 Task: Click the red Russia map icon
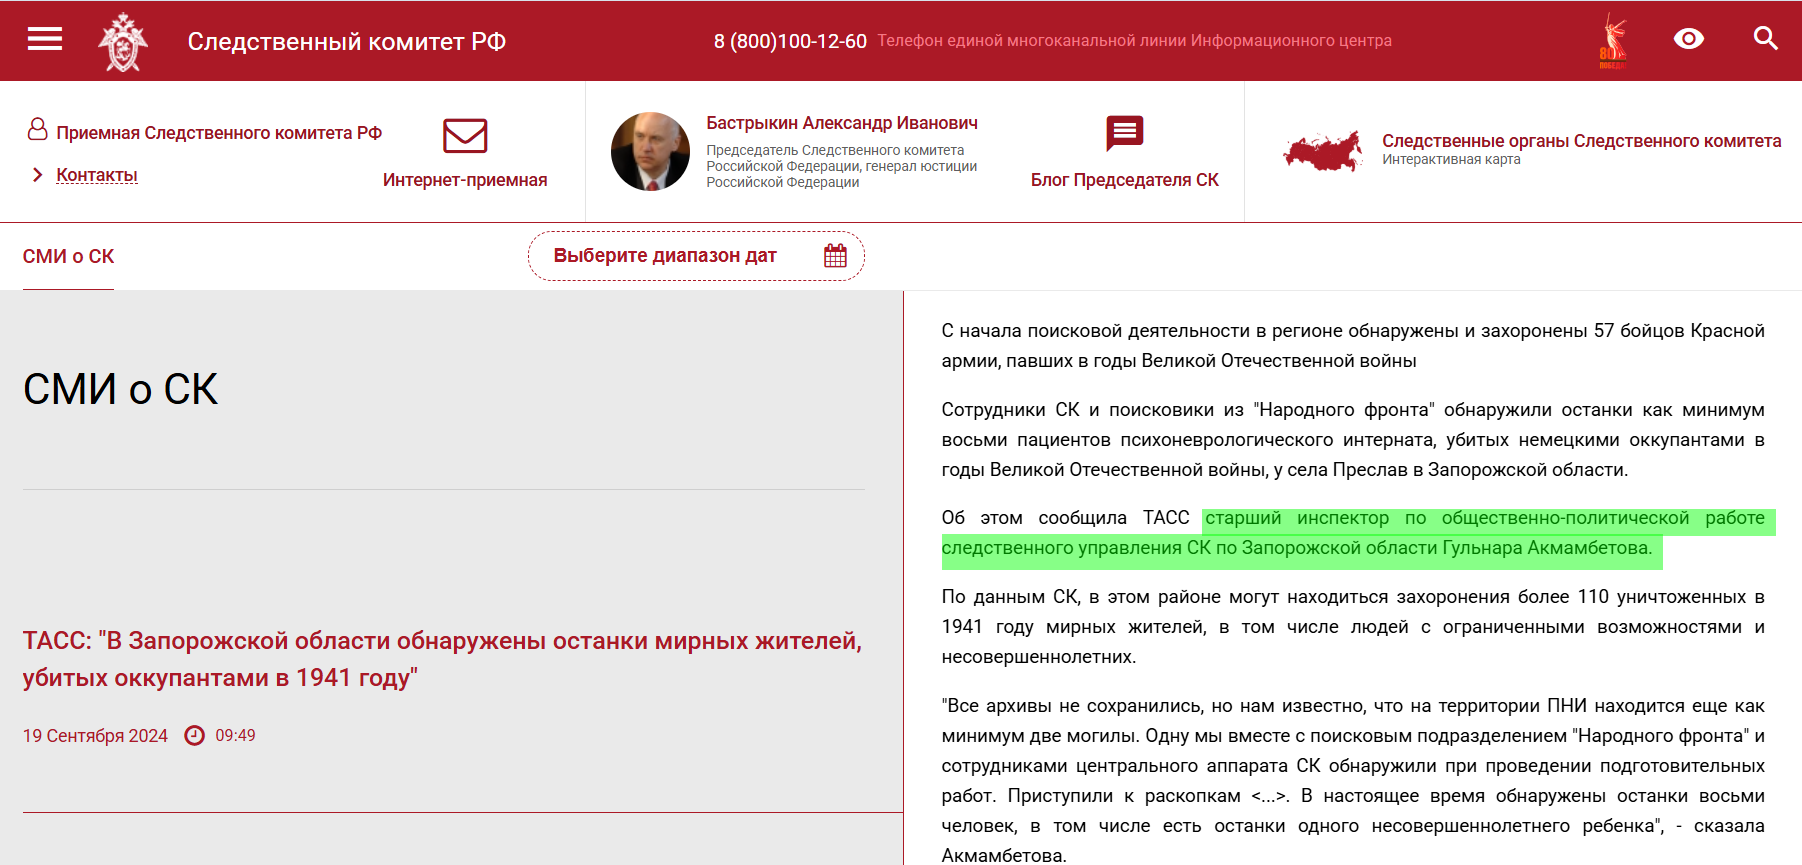click(1323, 152)
